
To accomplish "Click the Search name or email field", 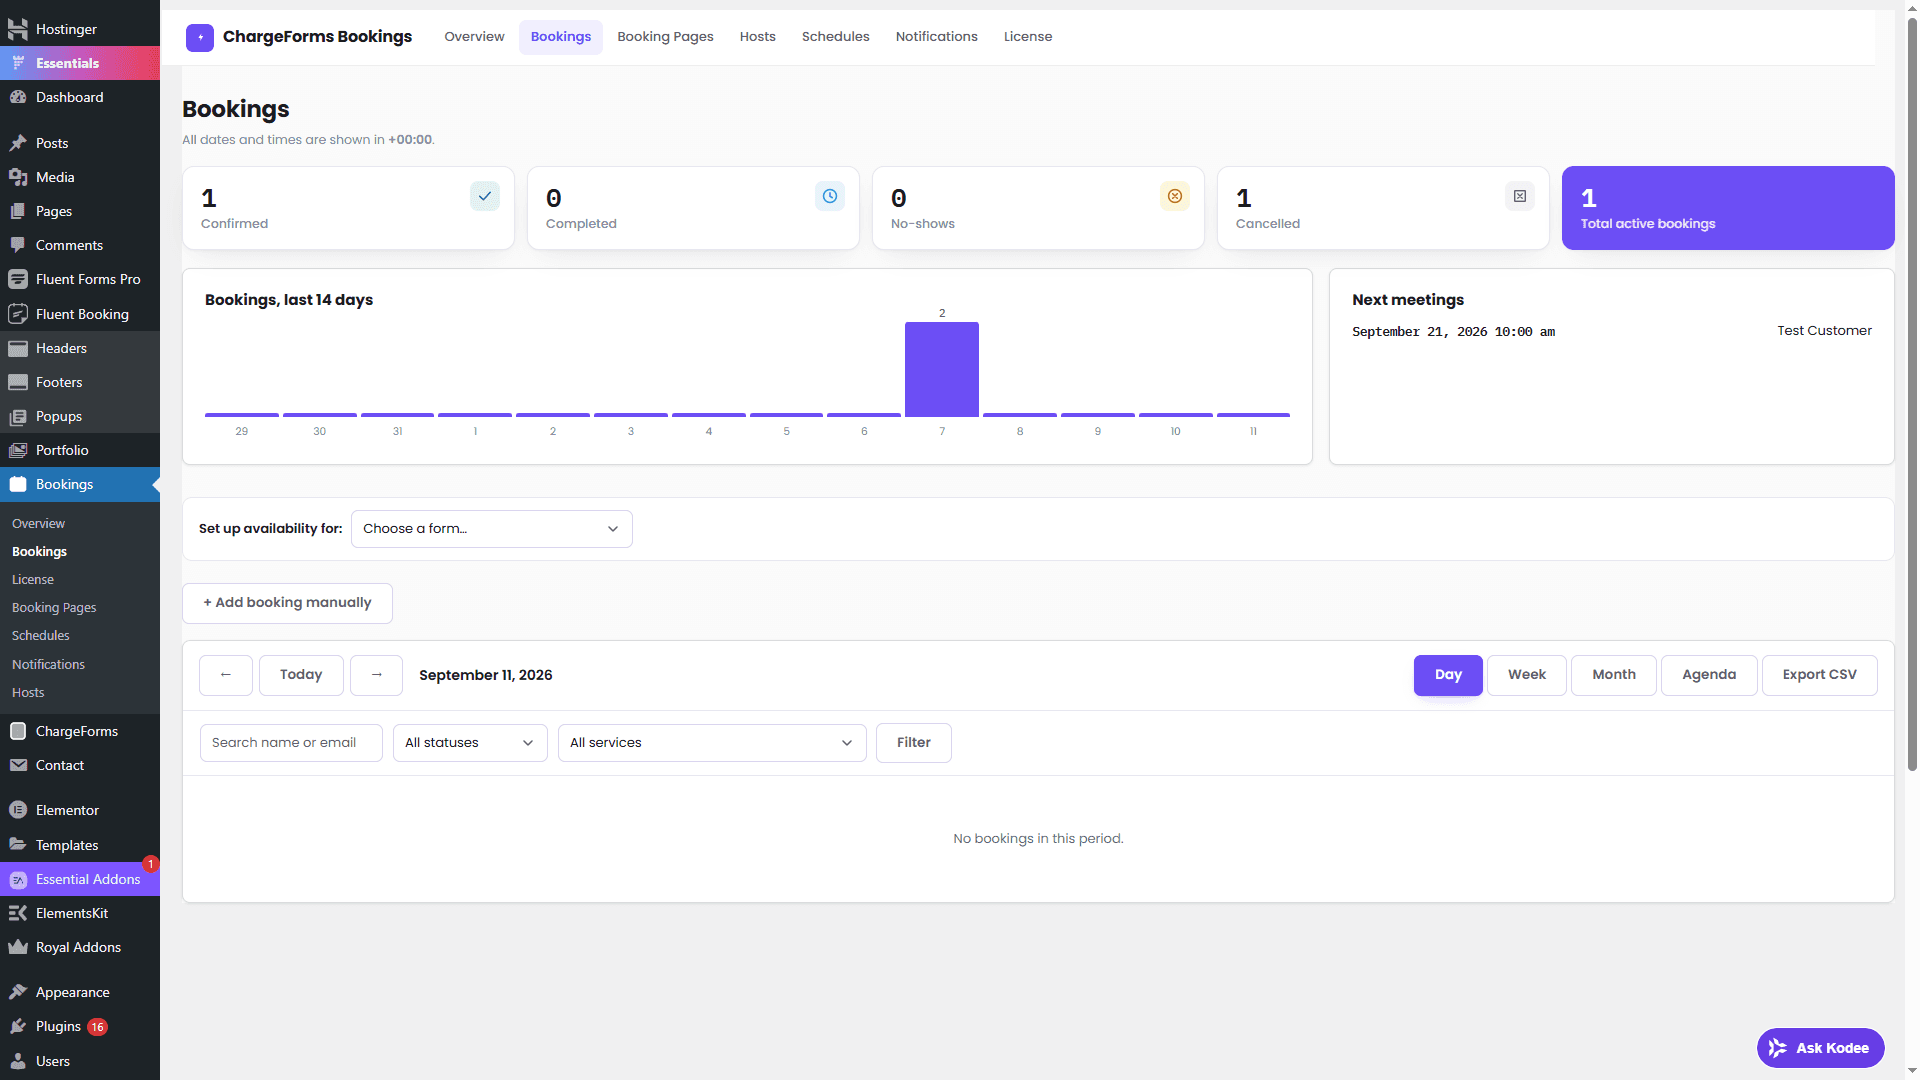I will coord(291,743).
